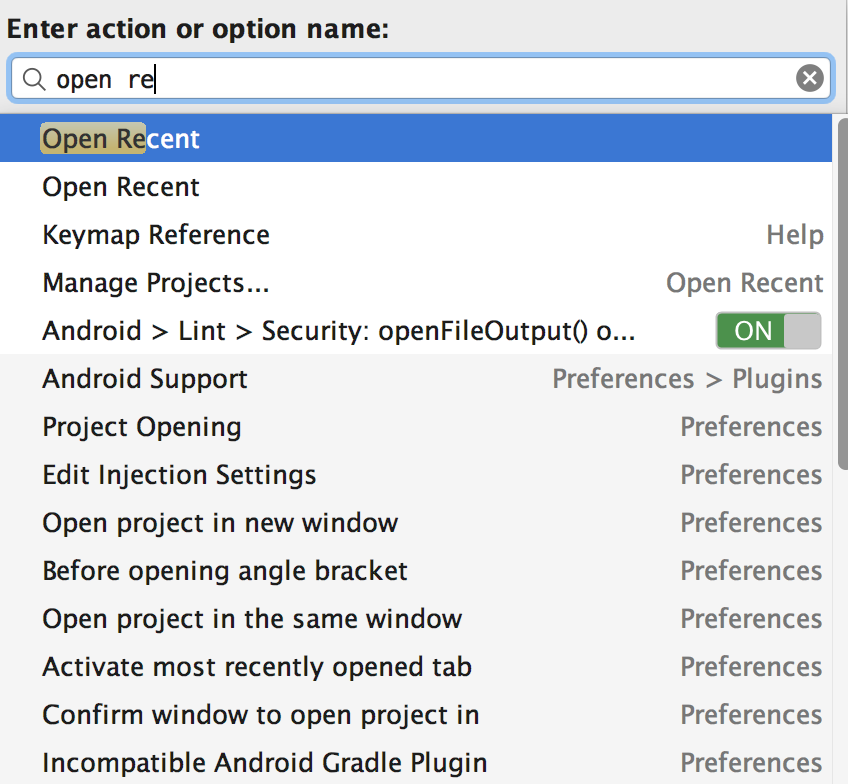848x784 pixels.
Task: Clear the search field with X icon
Action: pos(809,78)
